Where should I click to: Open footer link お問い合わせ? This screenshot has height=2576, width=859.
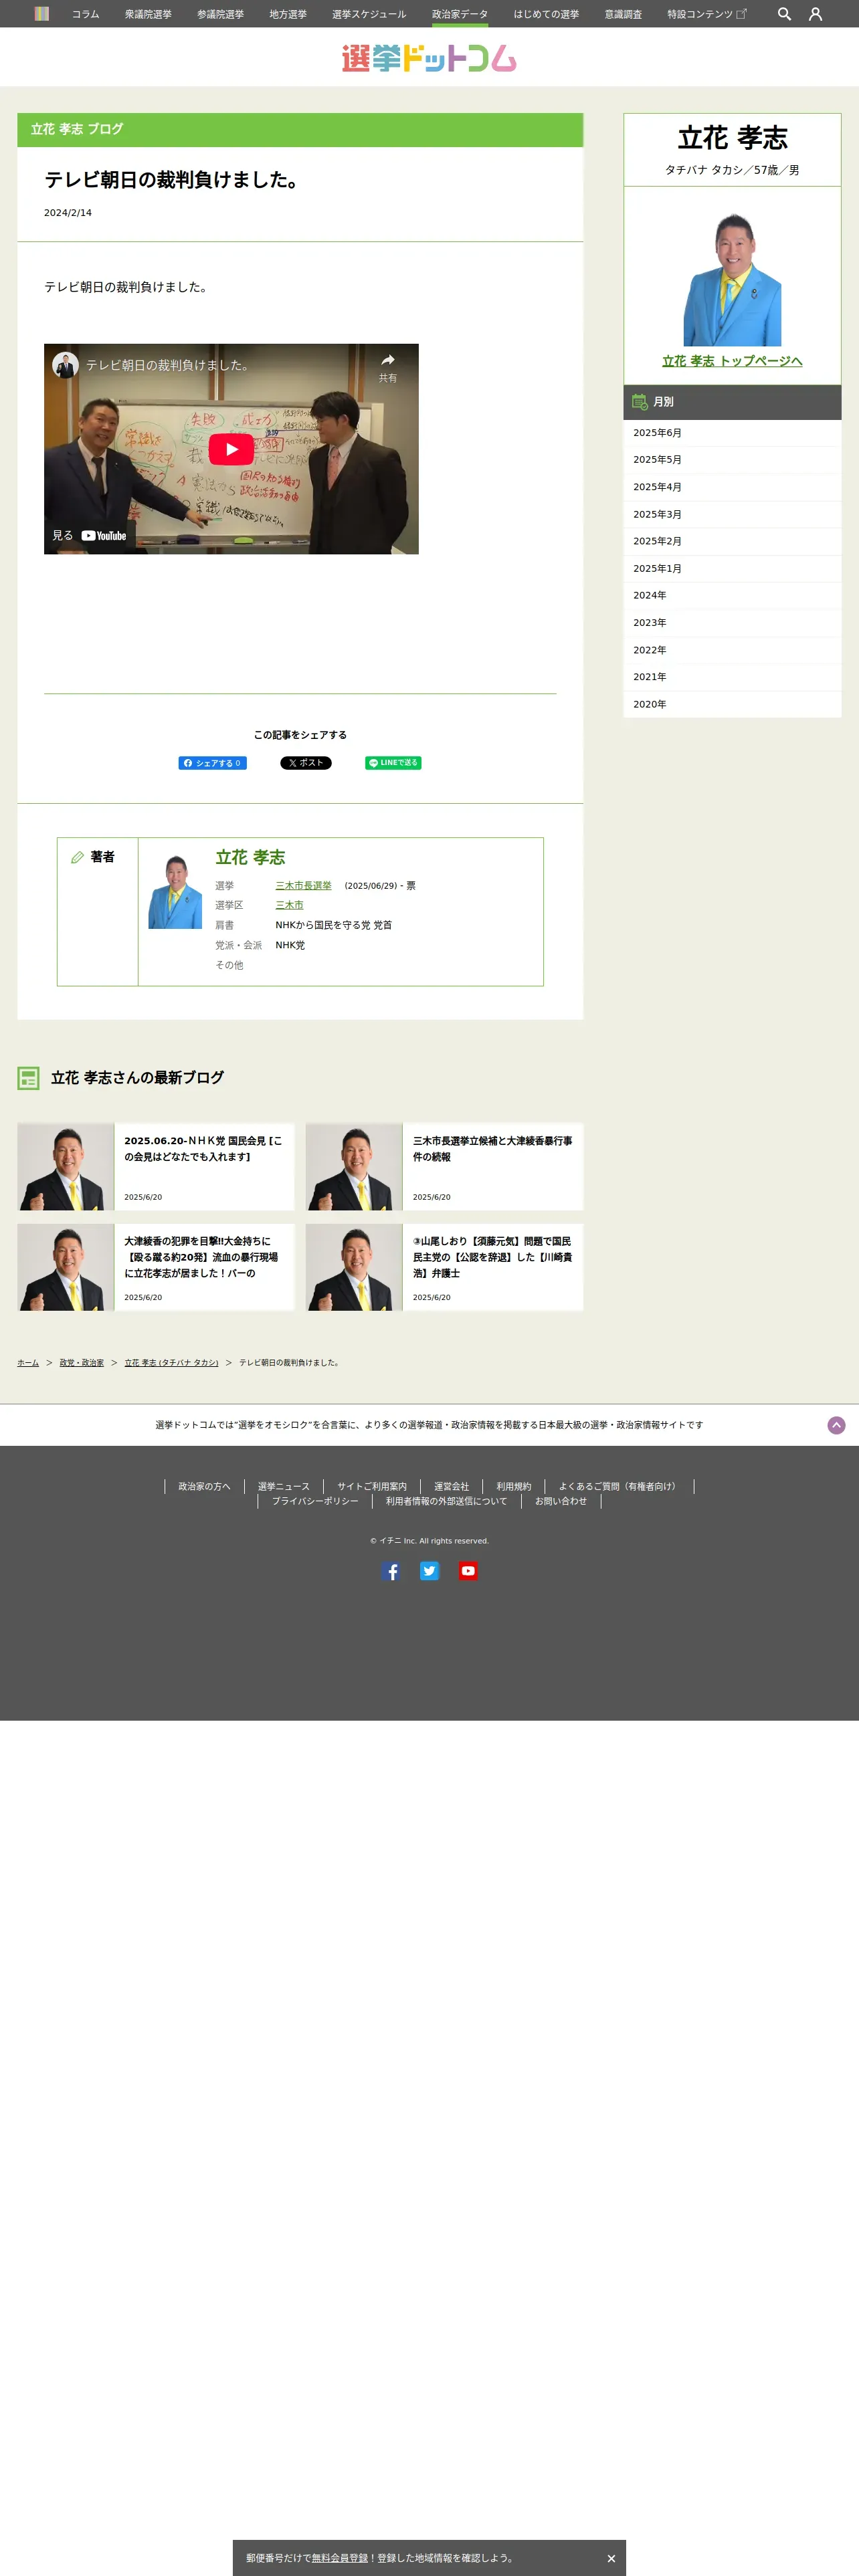(560, 1501)
